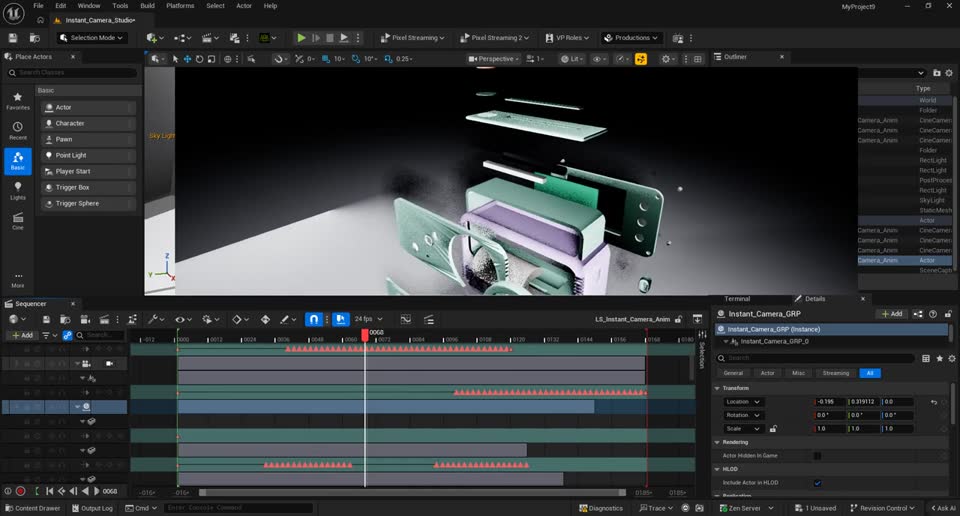Click the Sequencer record button
The image size is (960, 516).
pos(20,491)
